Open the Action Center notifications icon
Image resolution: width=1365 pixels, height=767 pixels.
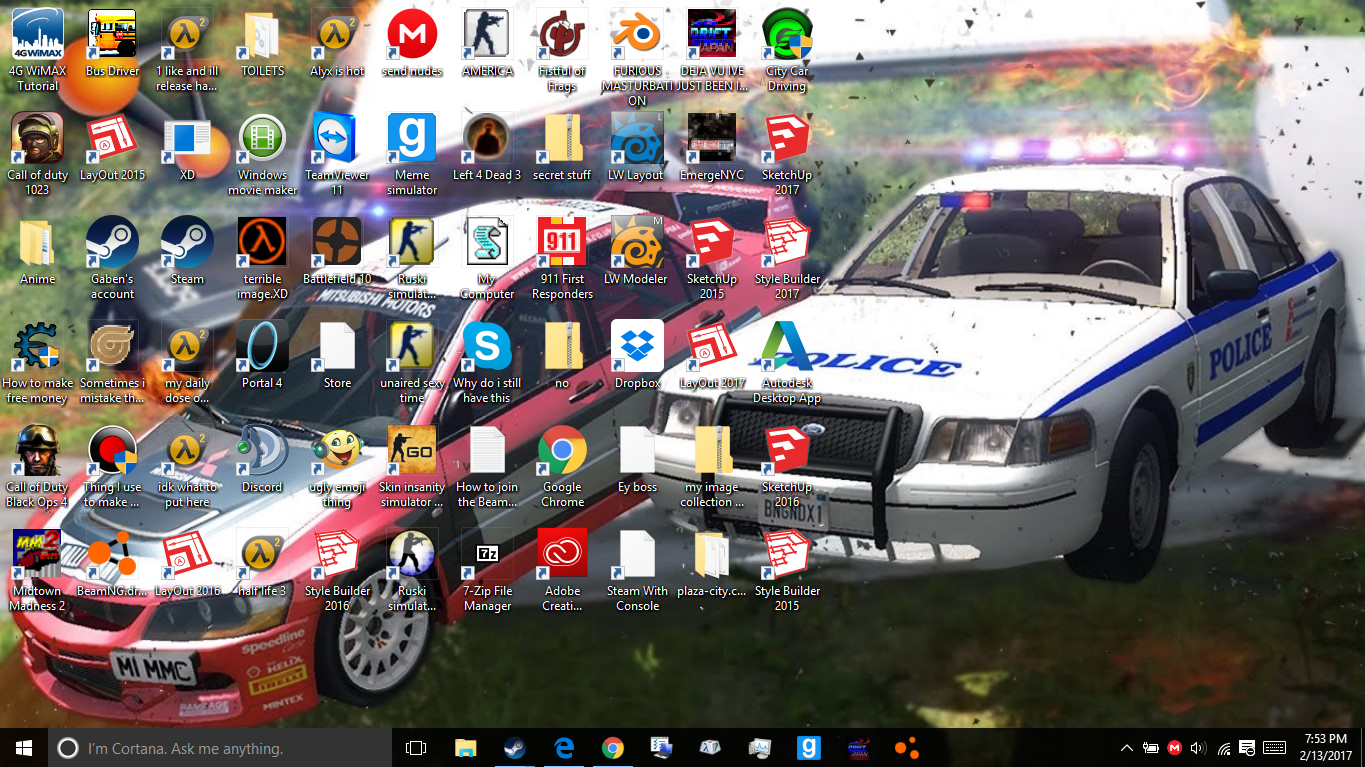pos(1248,748)
